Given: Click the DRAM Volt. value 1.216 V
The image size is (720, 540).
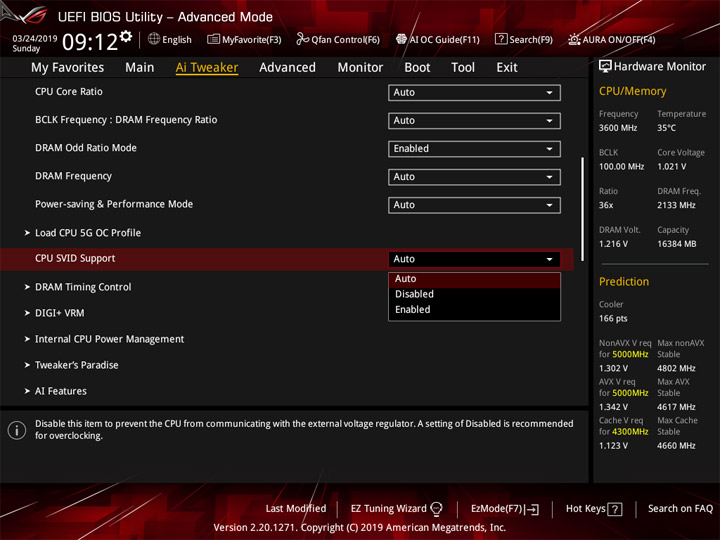Looking at the screenshot, I should click(613, 244).
